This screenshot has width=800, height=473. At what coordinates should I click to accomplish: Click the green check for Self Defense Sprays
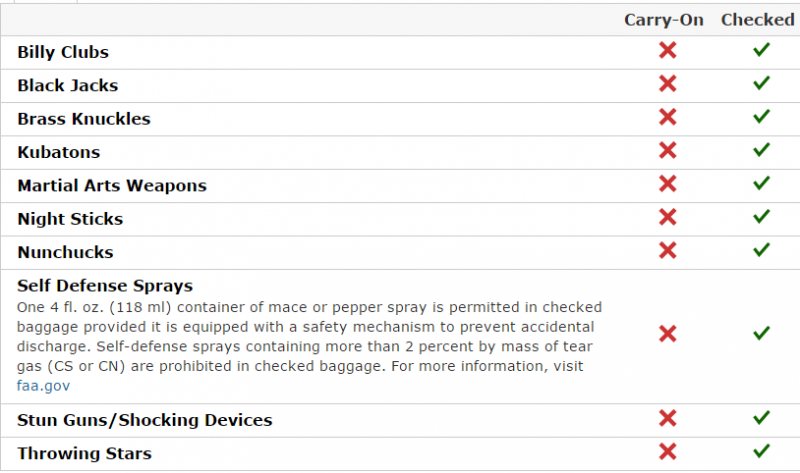761,333
